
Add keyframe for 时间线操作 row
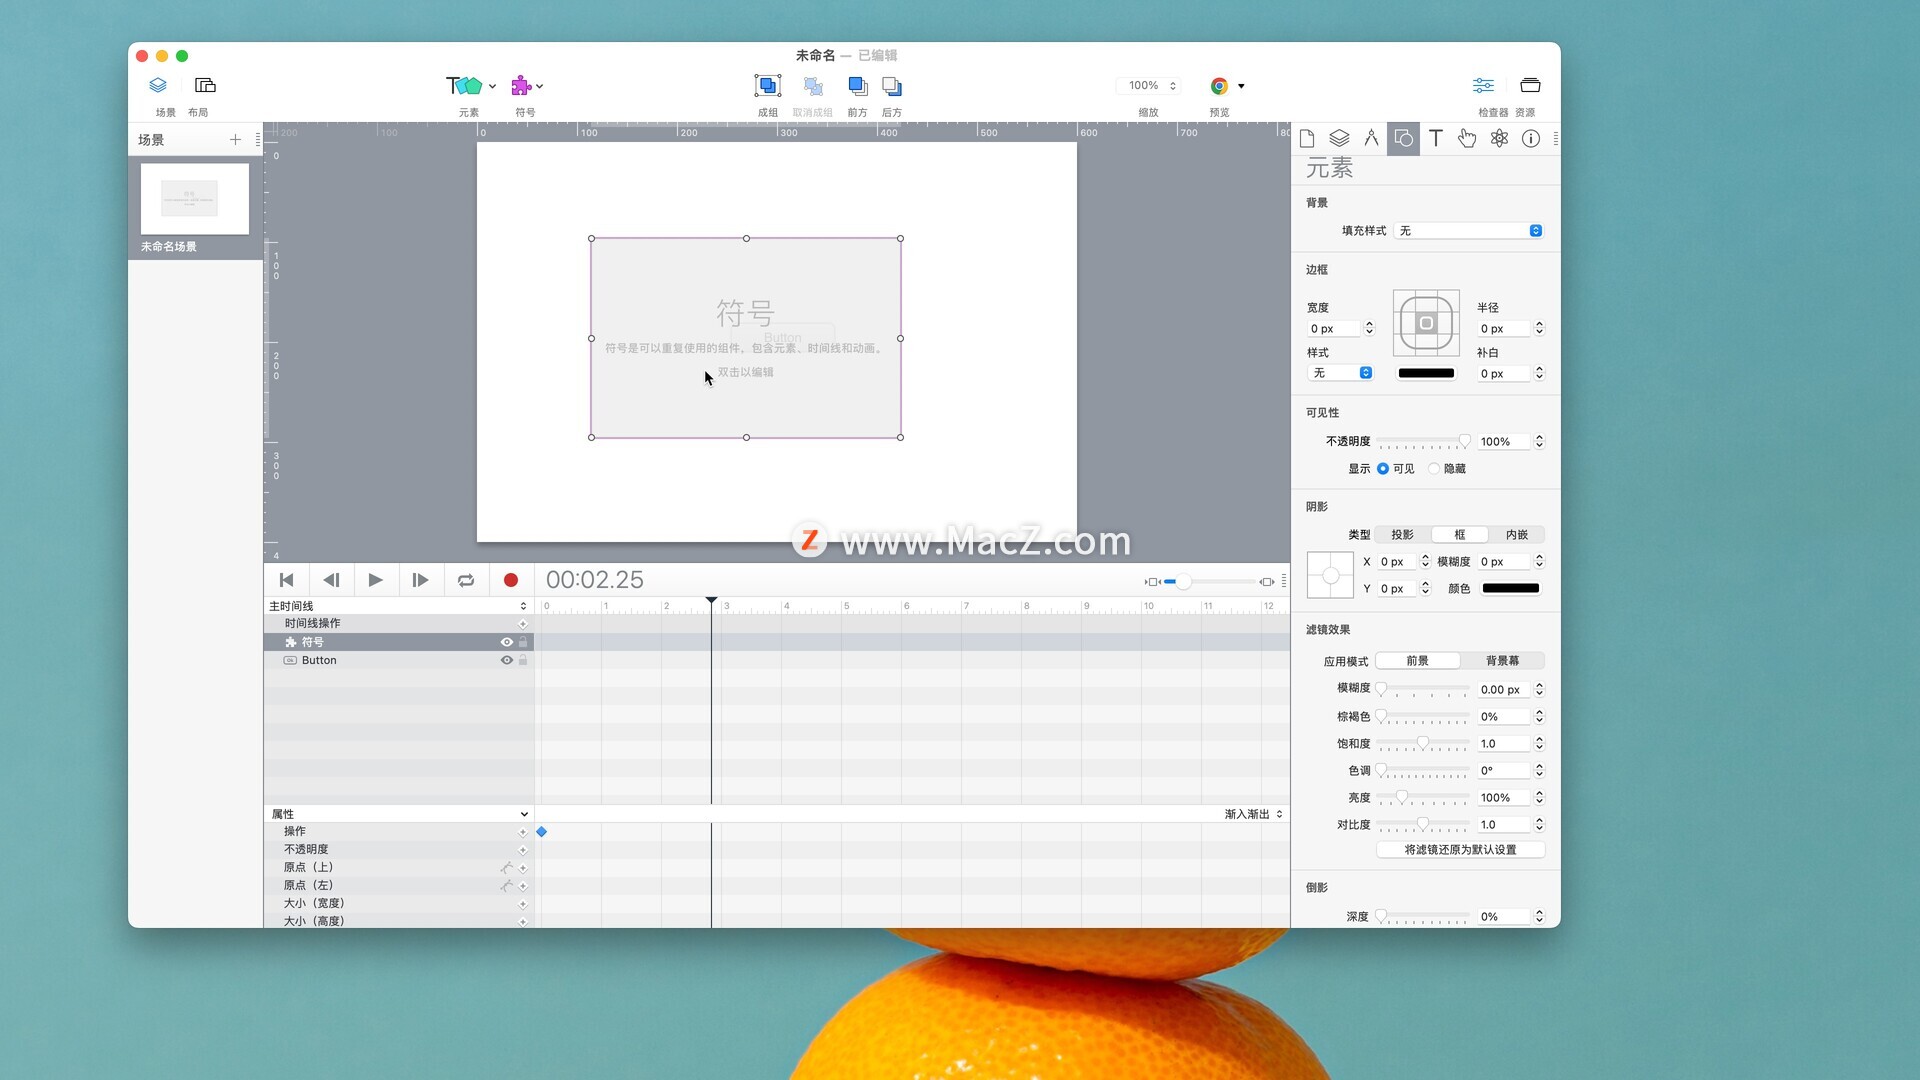pos(522,624)
